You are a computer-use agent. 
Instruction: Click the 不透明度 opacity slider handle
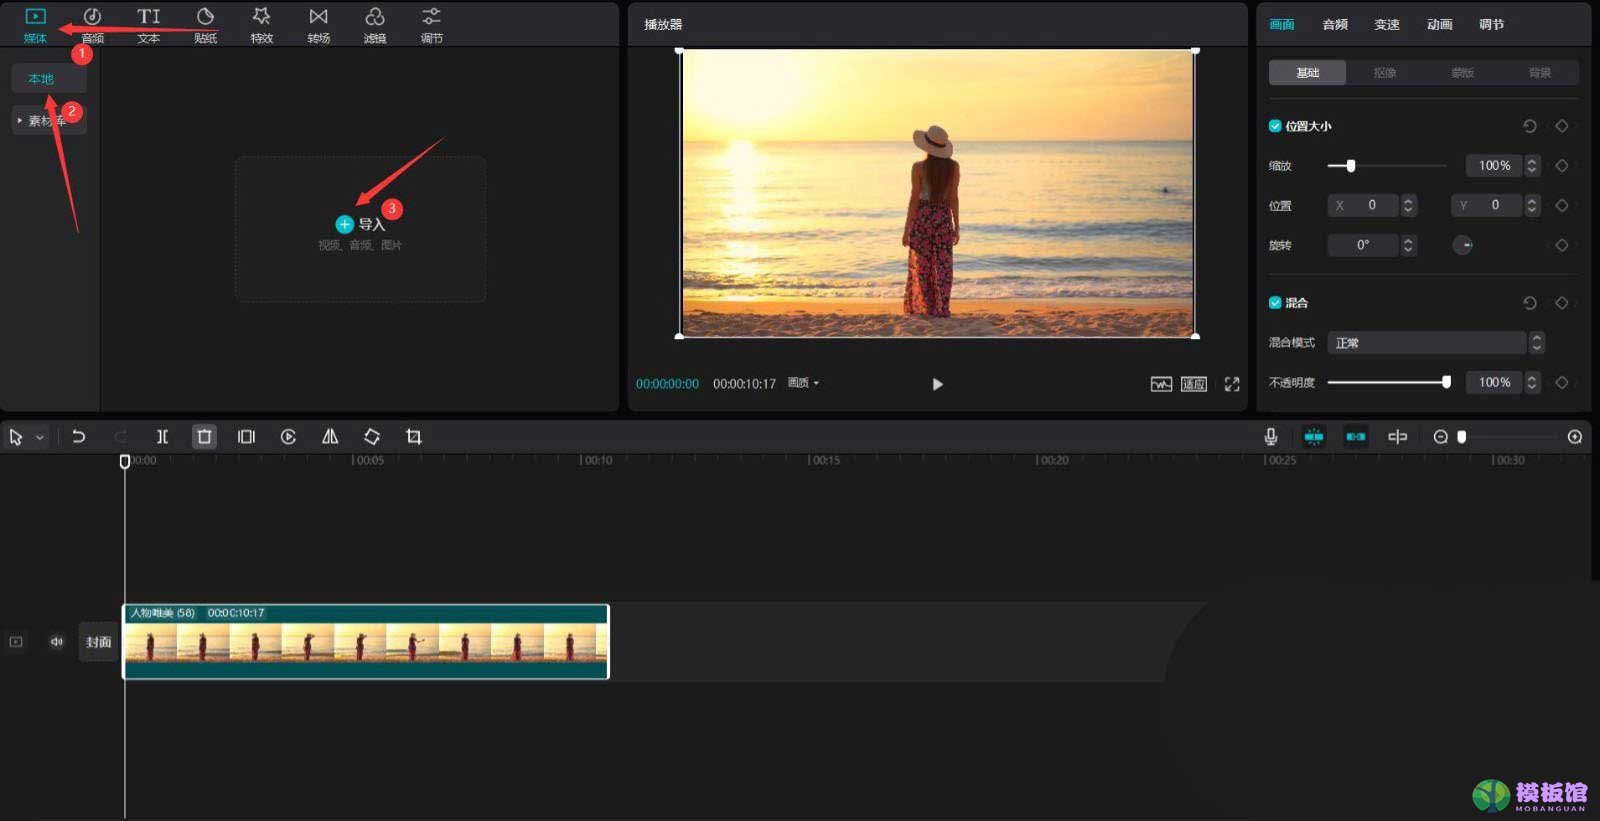[x=1446, y=382]
